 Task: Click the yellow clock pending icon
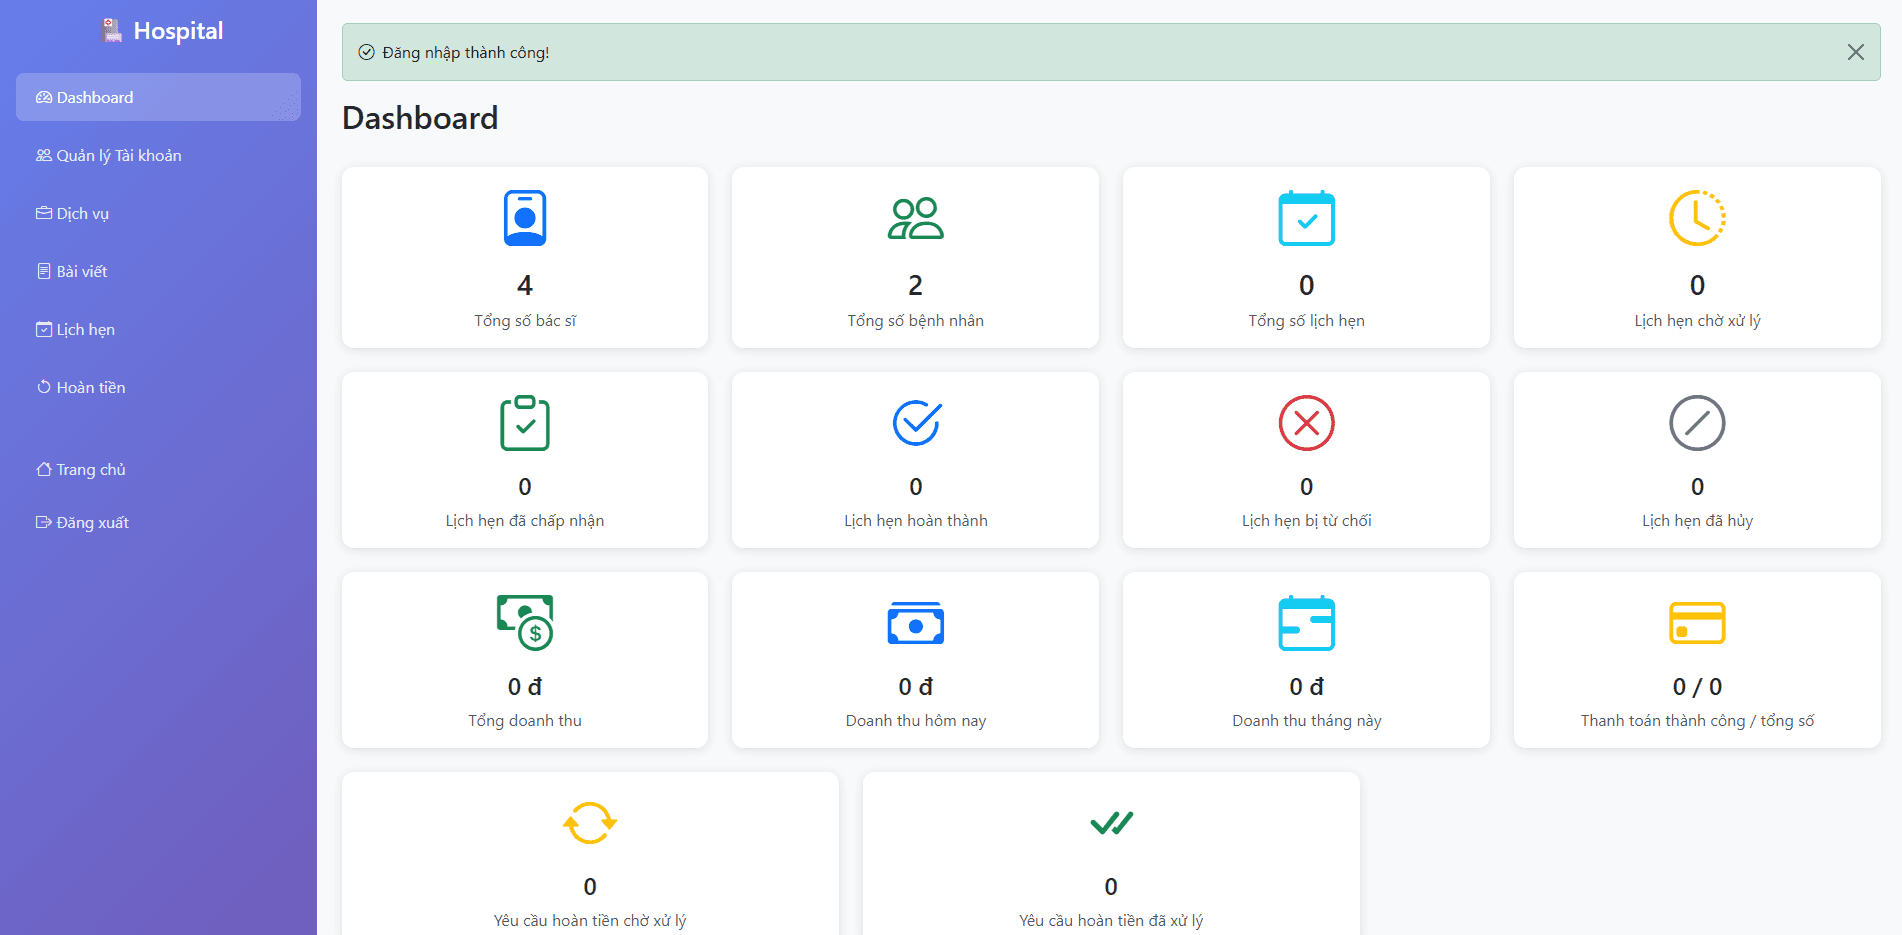tap(1697, 218)
